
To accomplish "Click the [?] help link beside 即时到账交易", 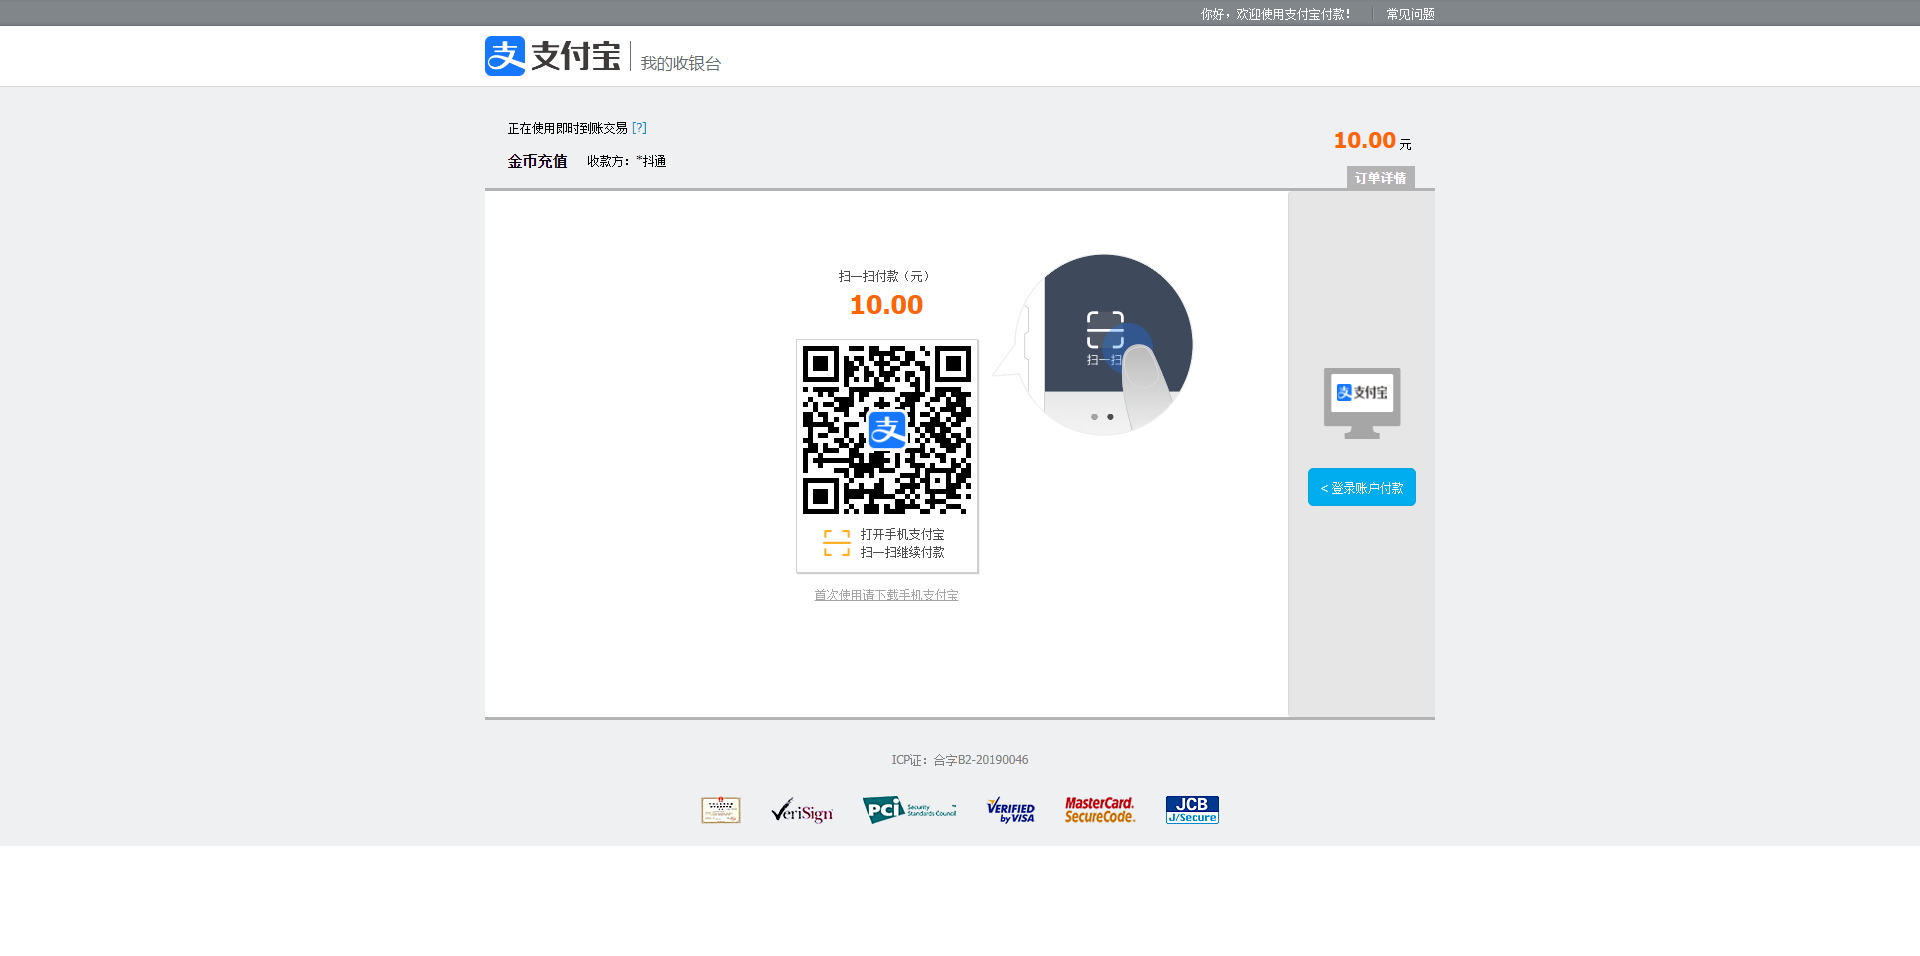I will 639,128.
